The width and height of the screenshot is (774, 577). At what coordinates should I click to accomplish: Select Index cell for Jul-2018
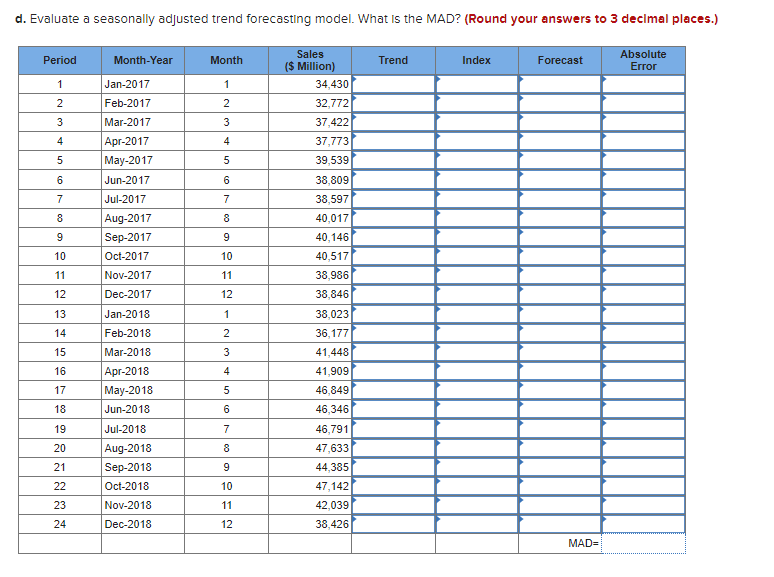[x=477, y=429]
